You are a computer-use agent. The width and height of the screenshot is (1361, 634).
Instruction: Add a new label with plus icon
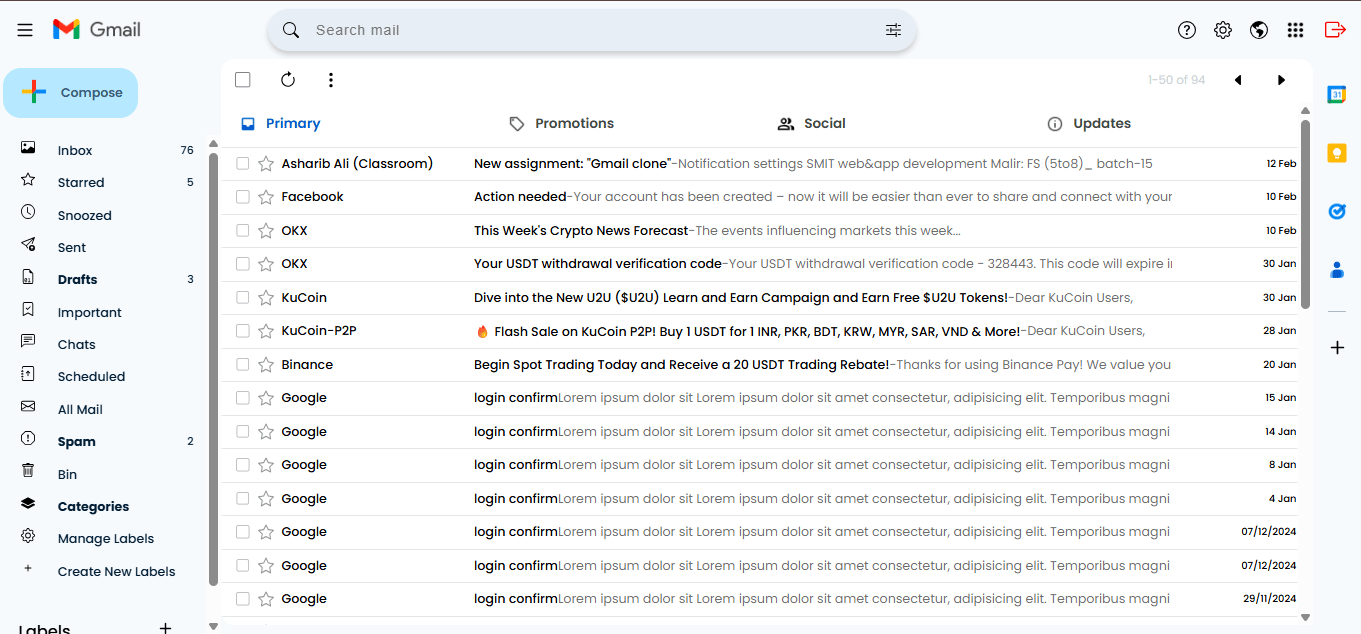[166, 627]
